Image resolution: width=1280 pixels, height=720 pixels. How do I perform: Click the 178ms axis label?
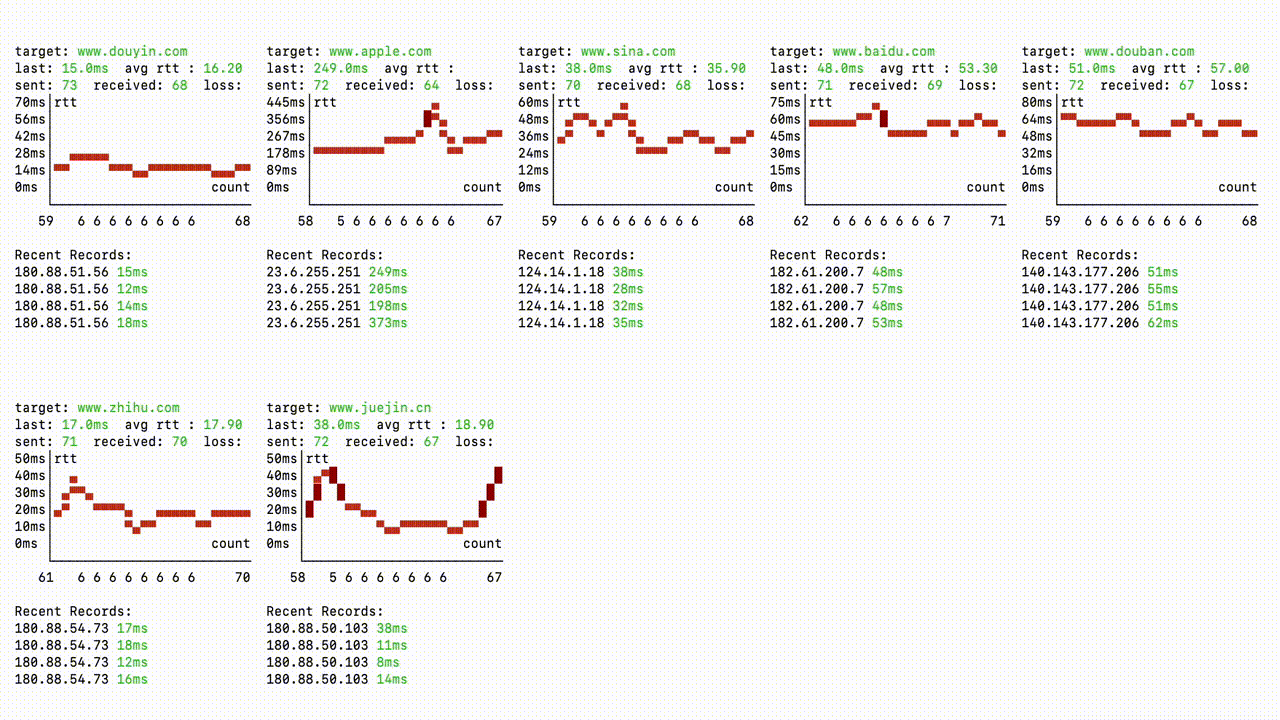coord(286,153)
